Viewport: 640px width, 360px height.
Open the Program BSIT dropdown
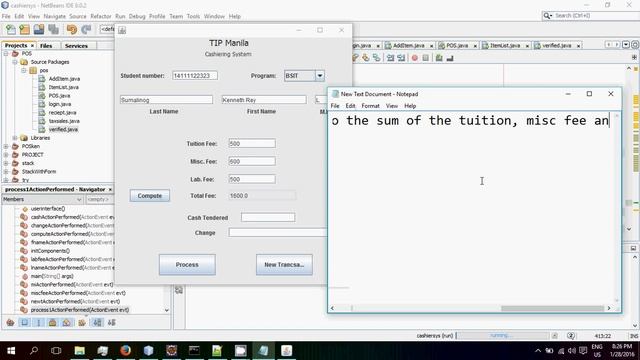coord(320,76)
